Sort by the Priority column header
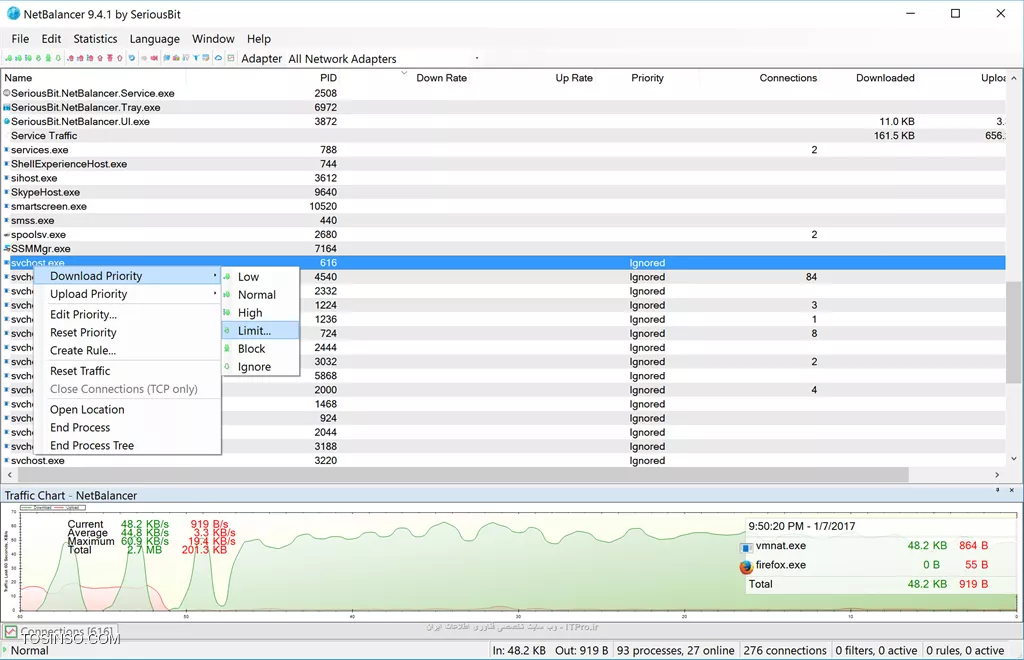Viewport: 1024px width, 660px height. [x=647, y=78]
